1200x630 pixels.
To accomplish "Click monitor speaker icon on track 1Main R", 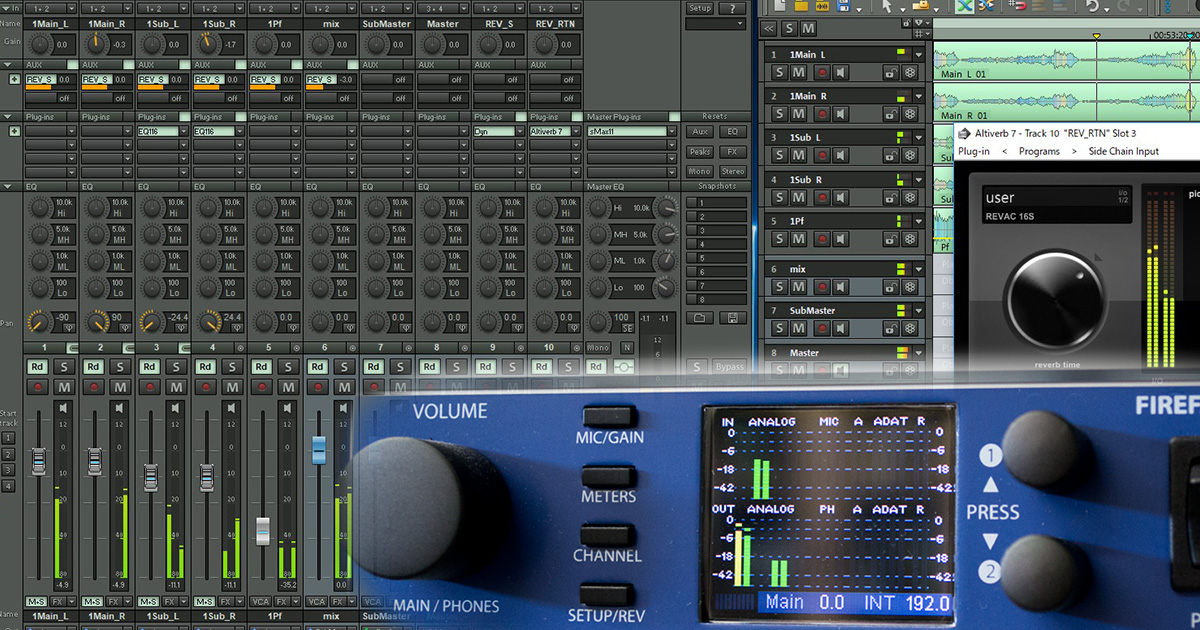I will [x=842, y=114].
